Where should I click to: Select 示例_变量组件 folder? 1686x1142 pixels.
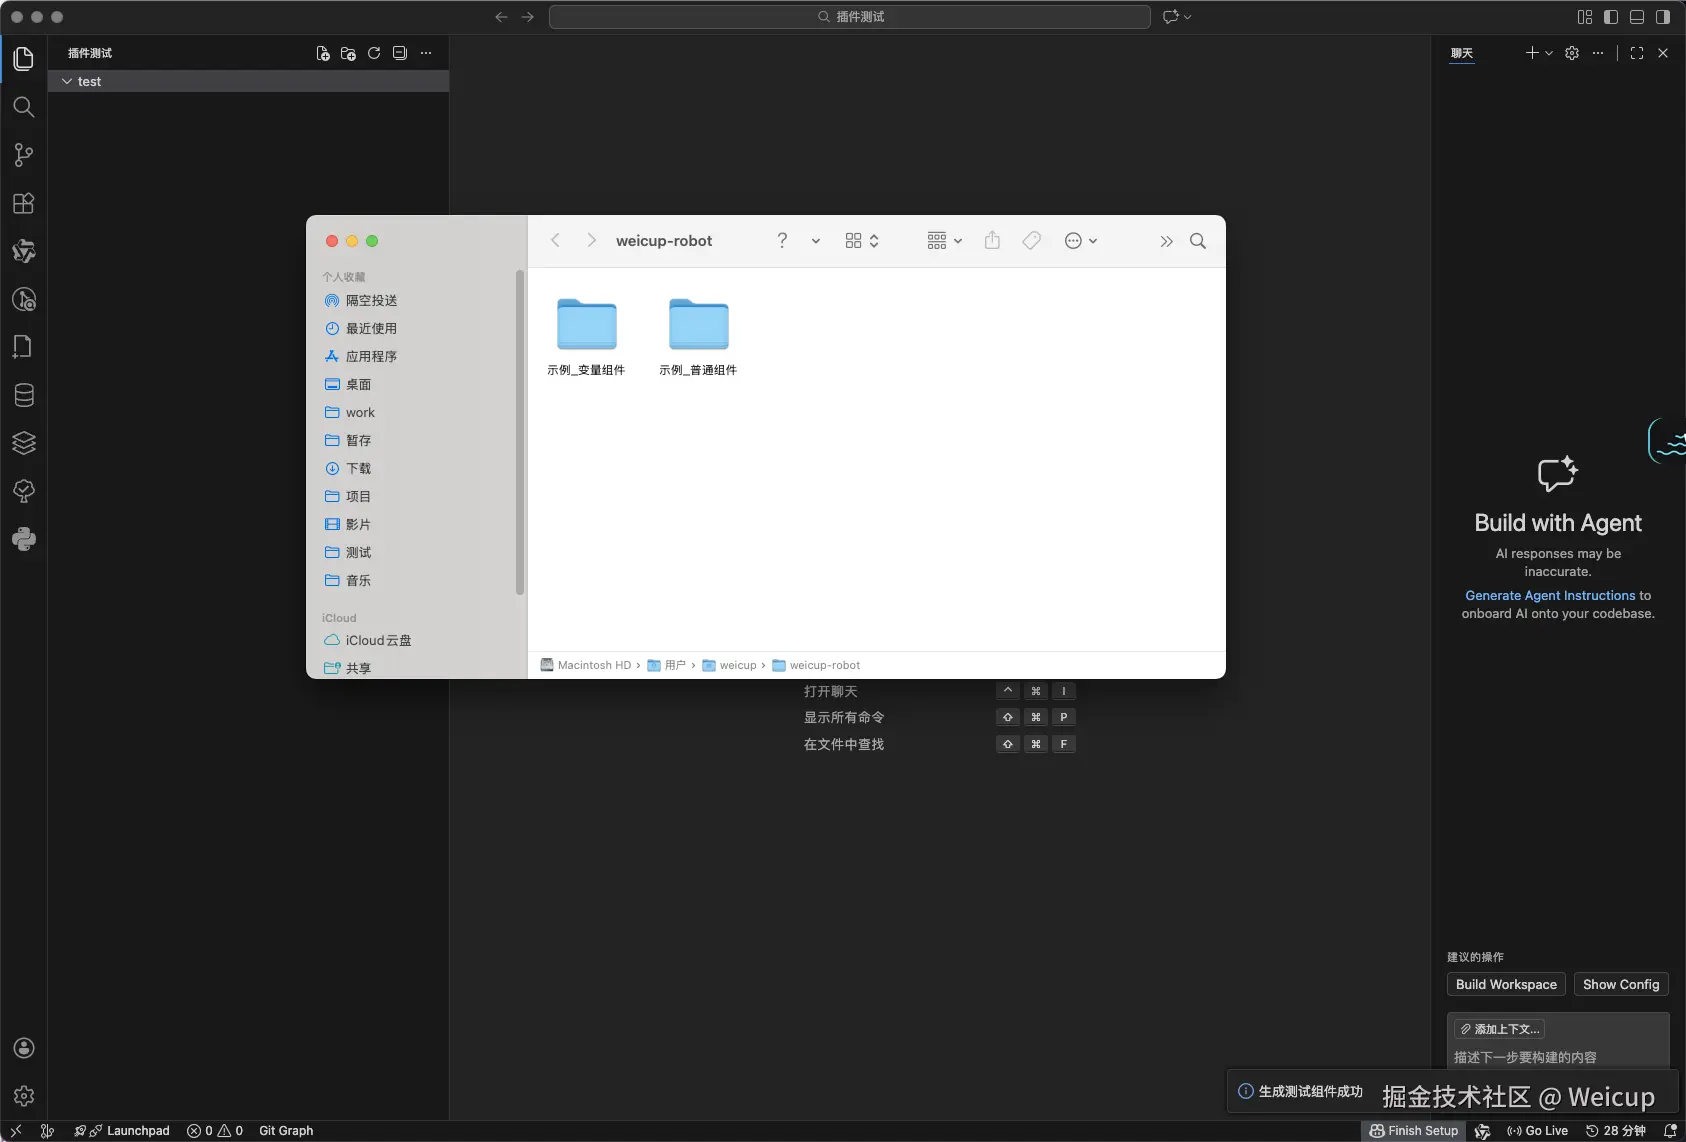point(586,337)
